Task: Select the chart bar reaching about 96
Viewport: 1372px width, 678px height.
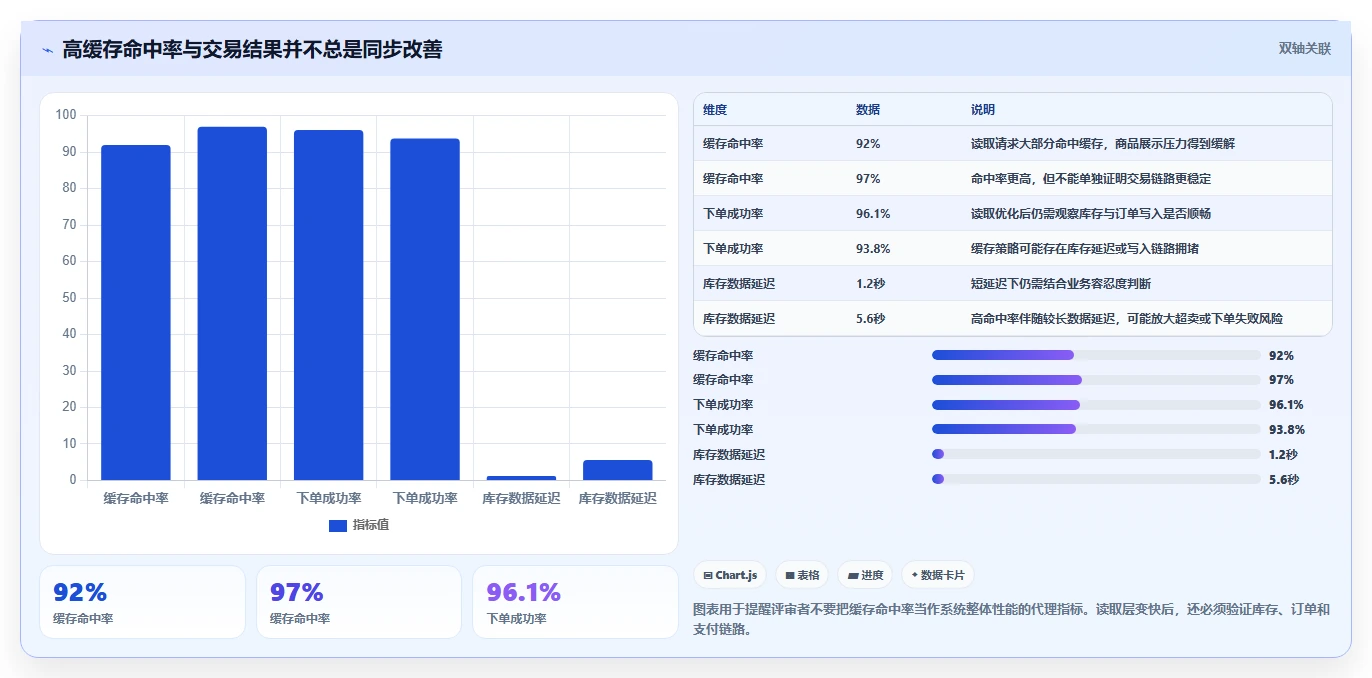Action: (328, 305)
